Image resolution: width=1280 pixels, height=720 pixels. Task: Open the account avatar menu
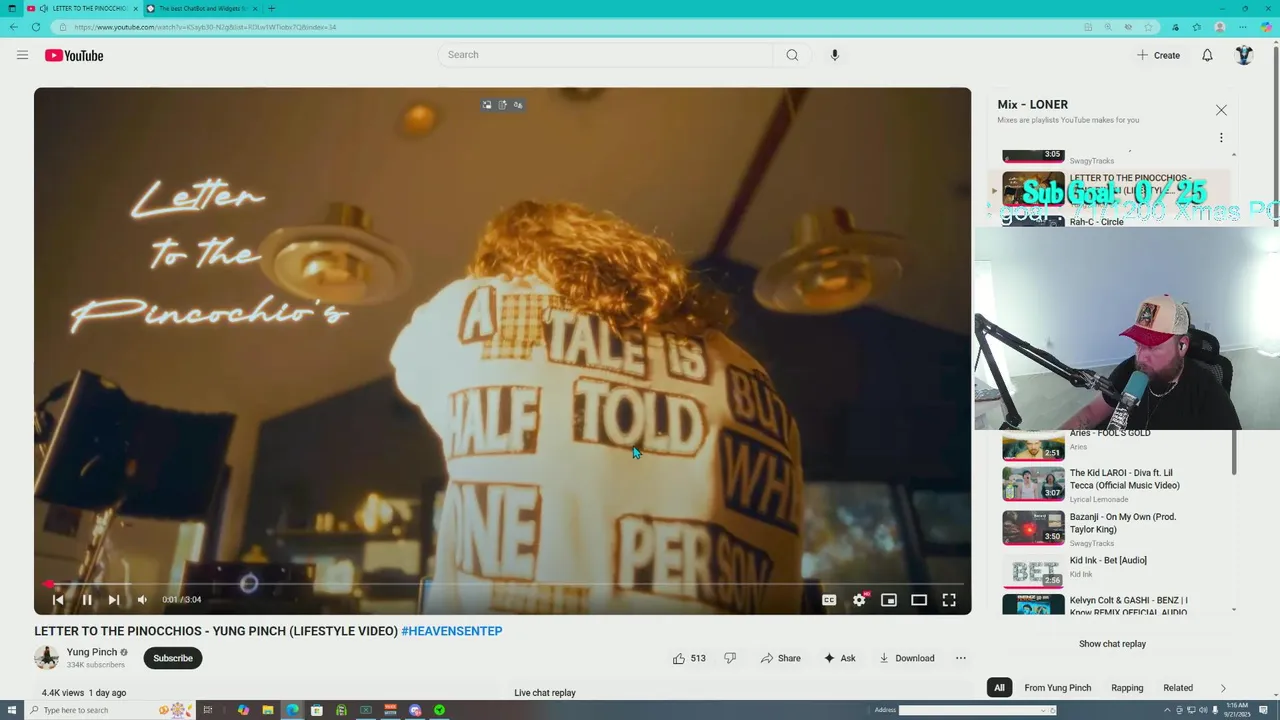coord(1244,55)
